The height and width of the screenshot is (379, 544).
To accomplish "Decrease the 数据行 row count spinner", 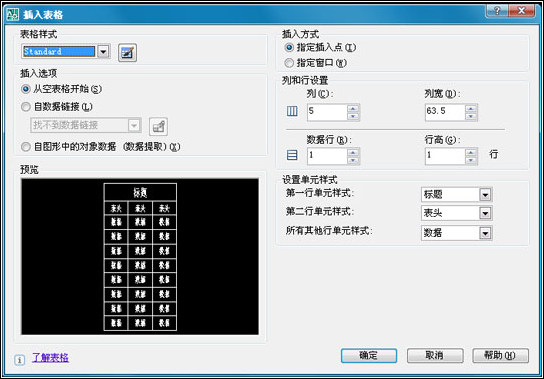I will pos(353,160).
